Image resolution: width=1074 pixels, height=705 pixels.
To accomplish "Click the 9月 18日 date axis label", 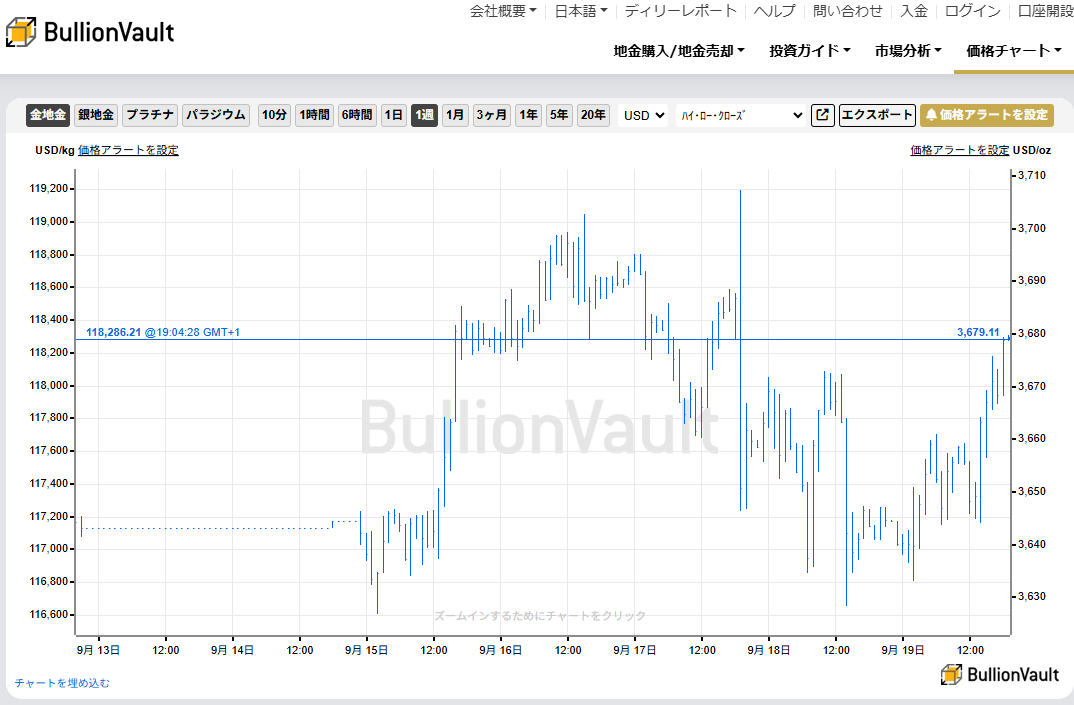I will click(x=769, y=650).
